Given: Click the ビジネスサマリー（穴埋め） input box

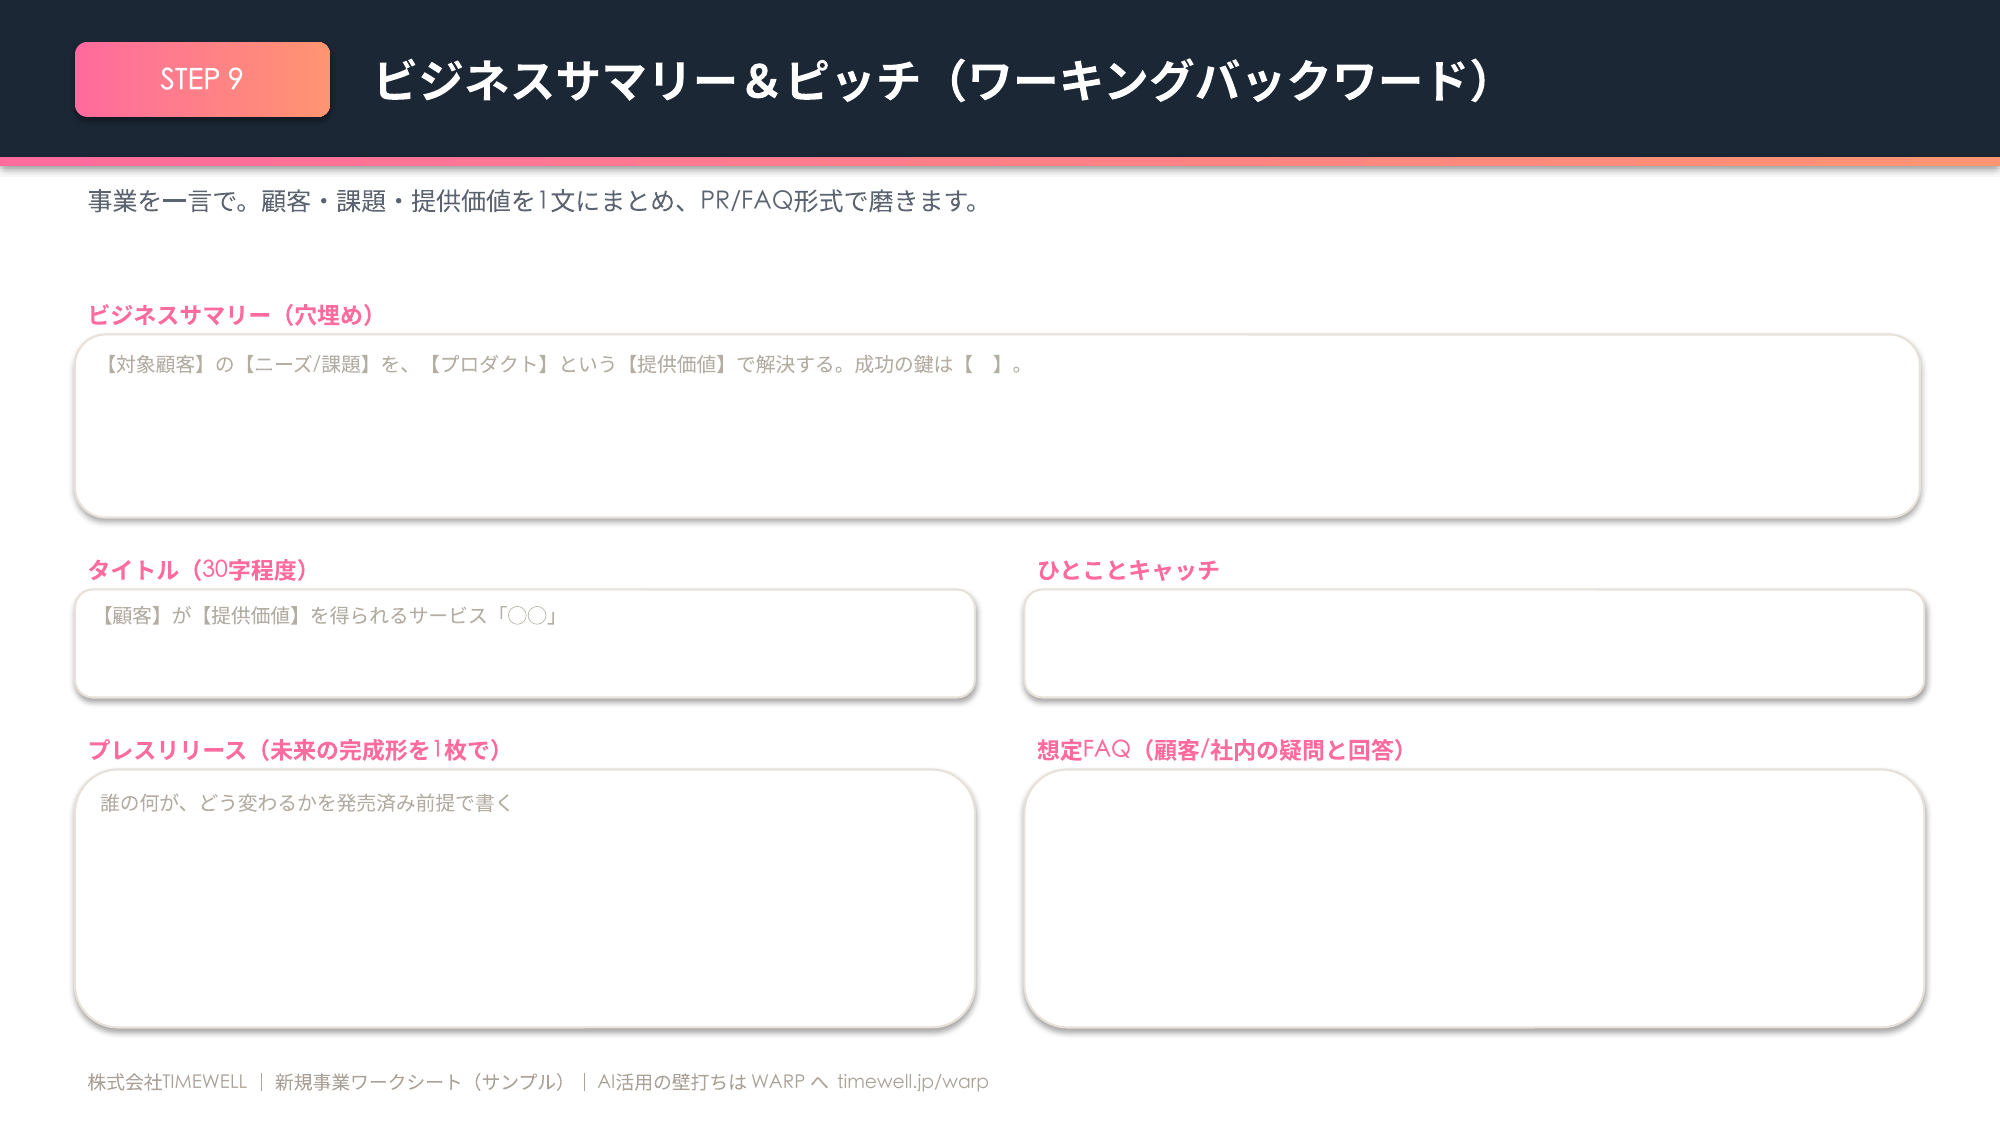Looking at the screenshot, I should 997,426.
